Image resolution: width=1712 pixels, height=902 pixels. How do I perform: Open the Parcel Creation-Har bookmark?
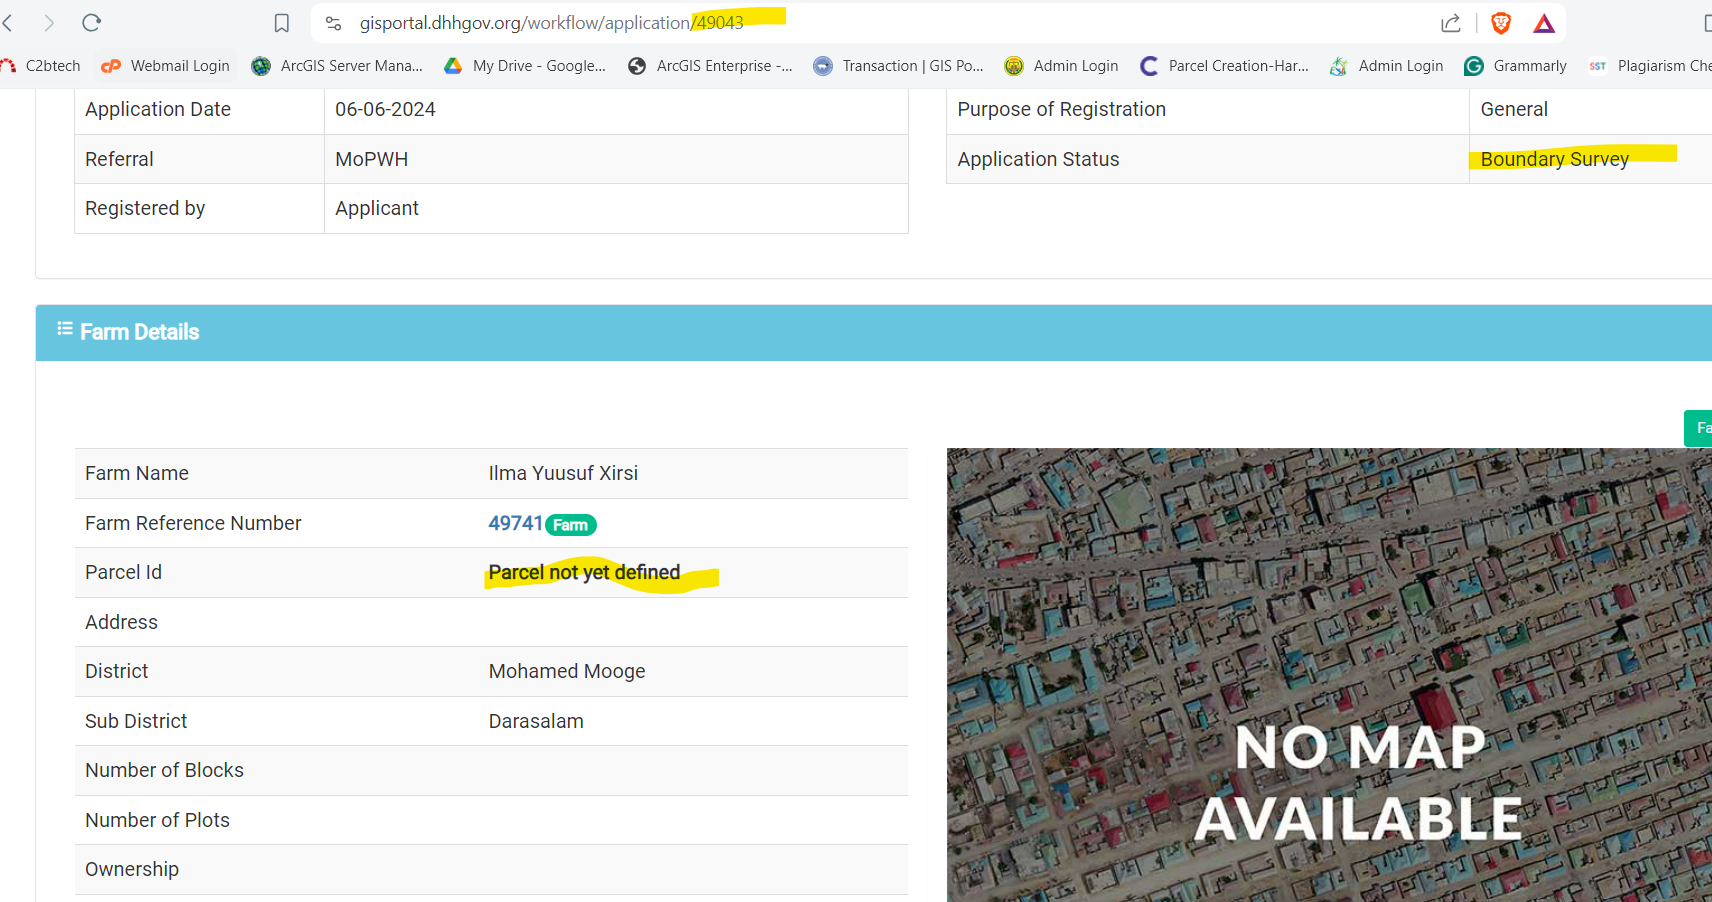pos(1224,66)
